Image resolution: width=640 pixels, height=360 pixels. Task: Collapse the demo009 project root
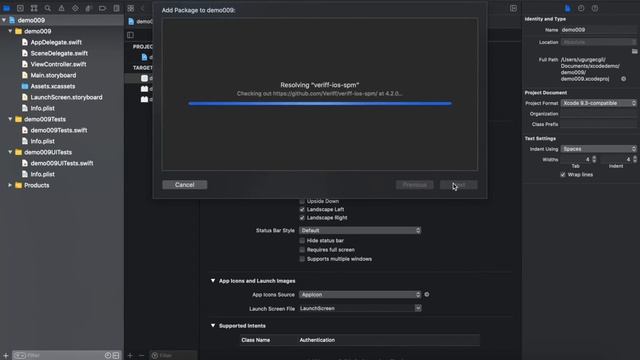(x=4, y=20)
